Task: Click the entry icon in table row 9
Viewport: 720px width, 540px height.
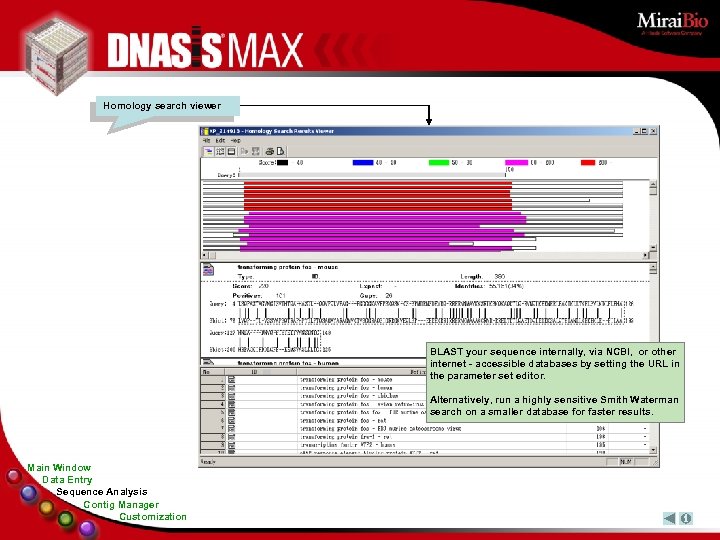Action: coord(231,445)
